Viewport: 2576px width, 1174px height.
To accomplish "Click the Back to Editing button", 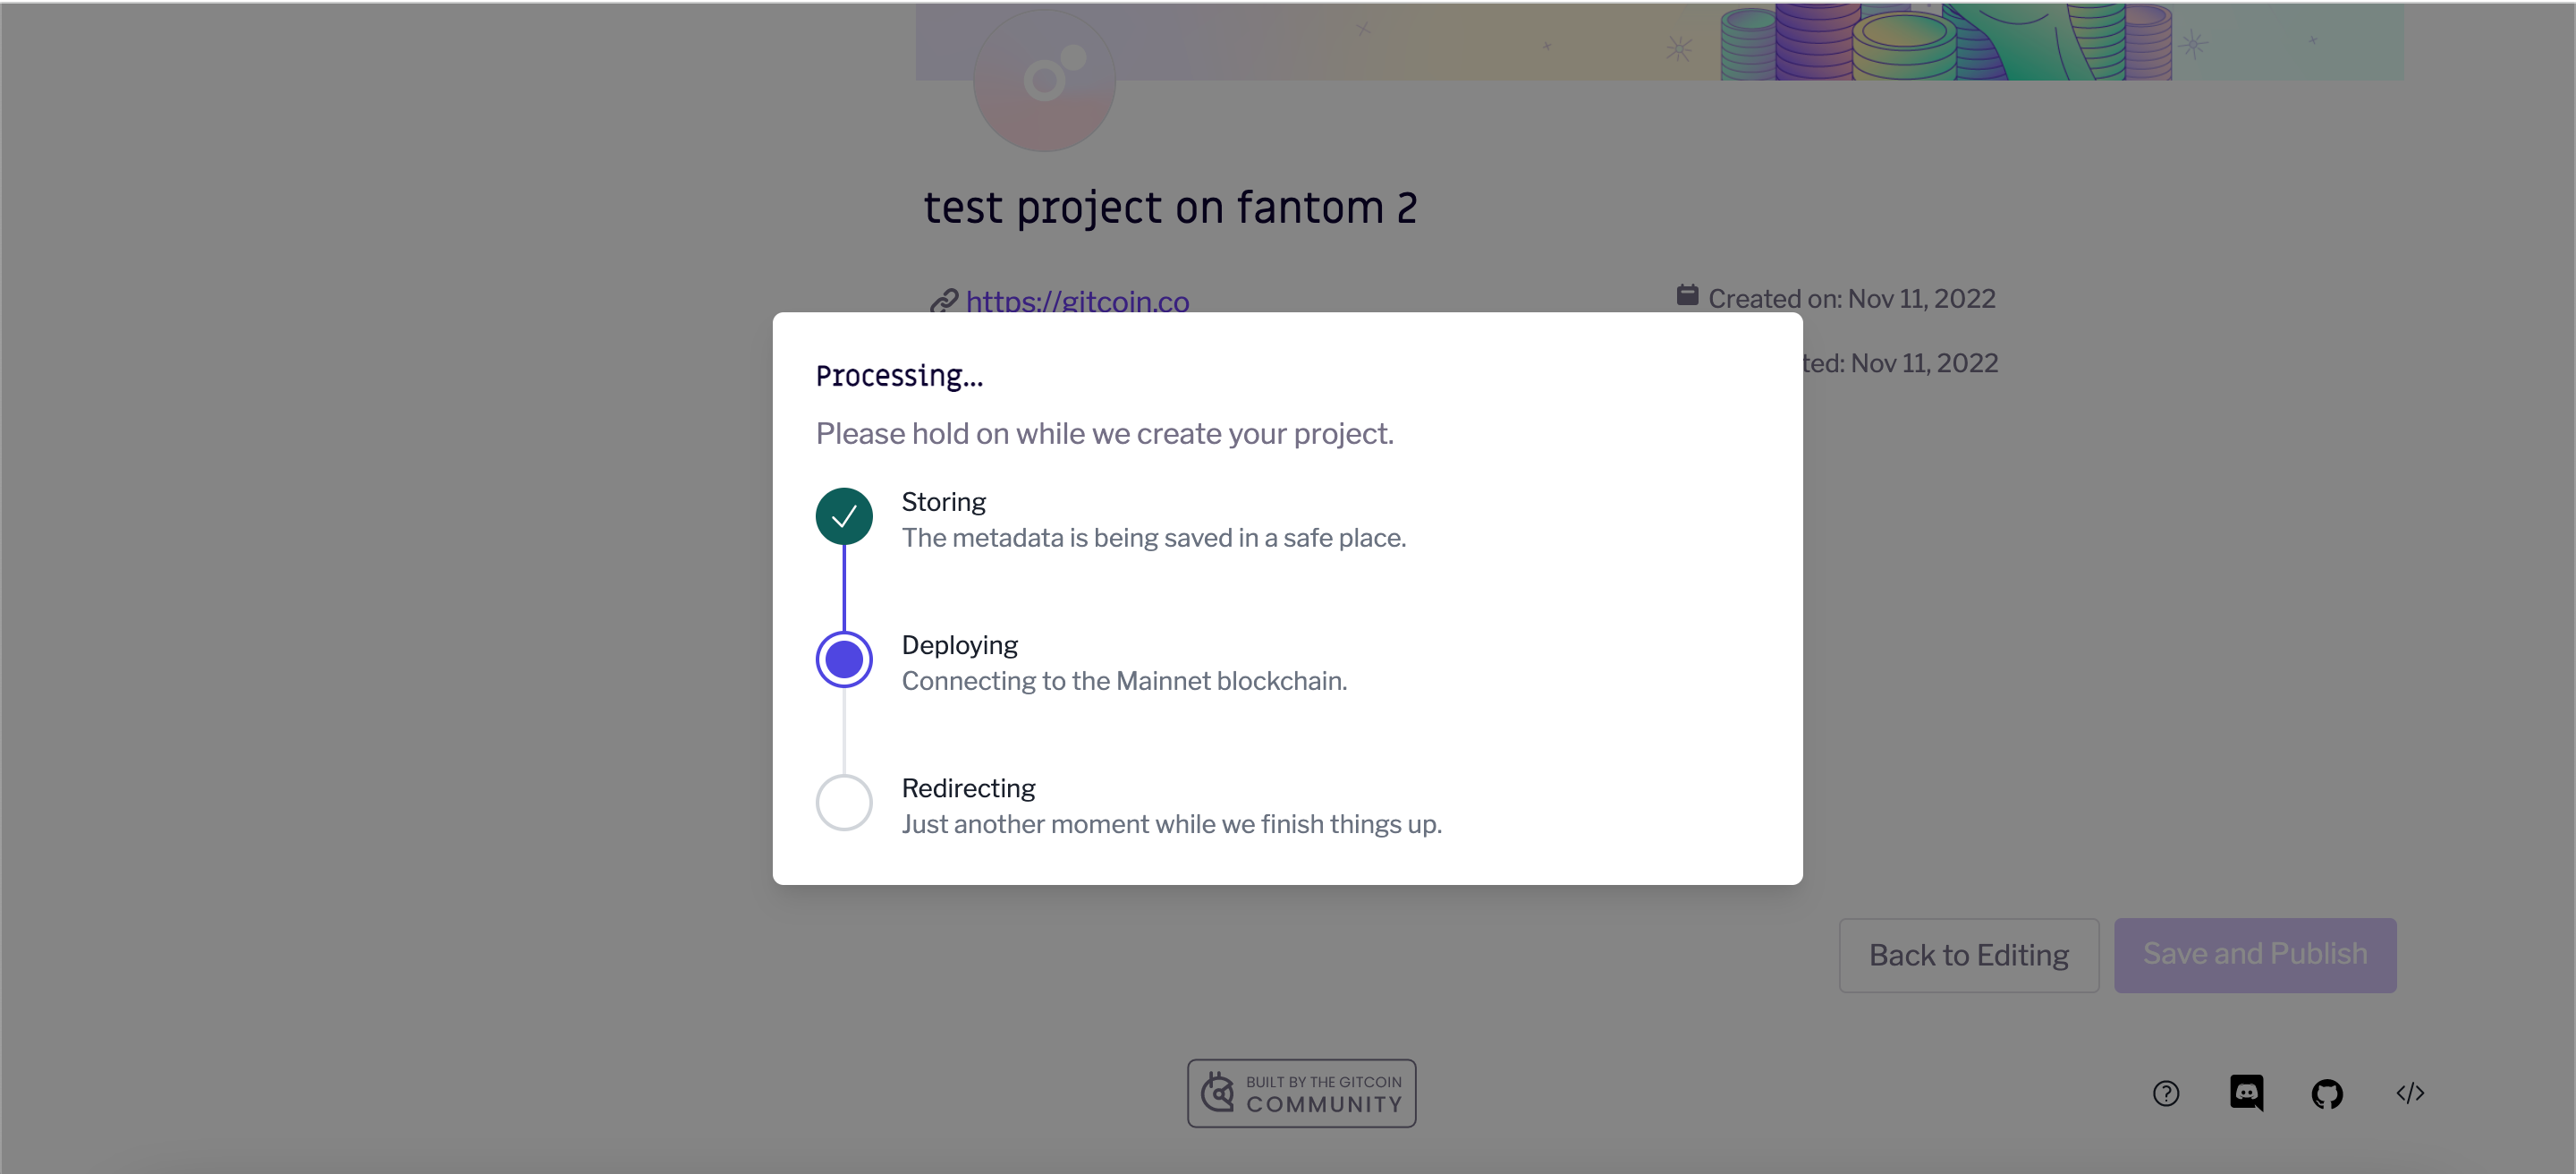I will (1968, 954).
